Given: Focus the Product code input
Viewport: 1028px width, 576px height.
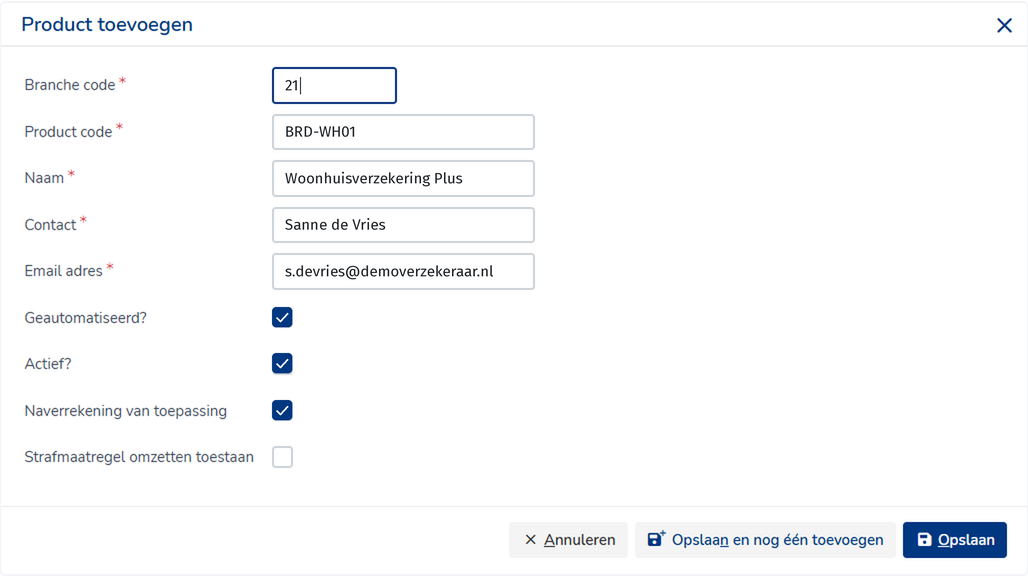Looking at the screenshot, I should pyautogui.click(x=403, y=132).
